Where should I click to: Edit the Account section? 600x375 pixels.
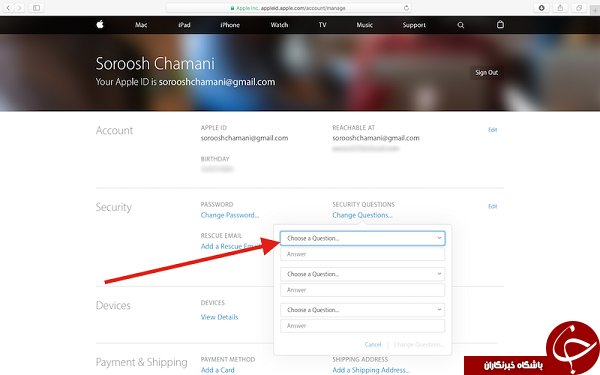pyautogui.click(x=492, y=130)
